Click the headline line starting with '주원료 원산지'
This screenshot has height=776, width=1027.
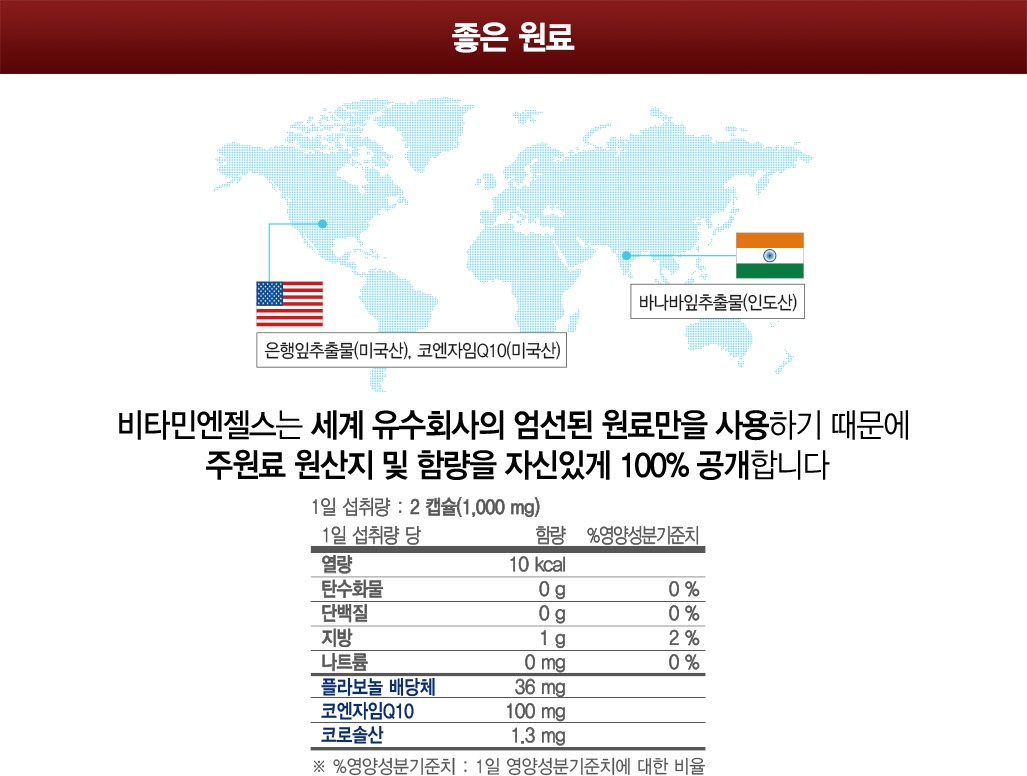coord(517,464)
